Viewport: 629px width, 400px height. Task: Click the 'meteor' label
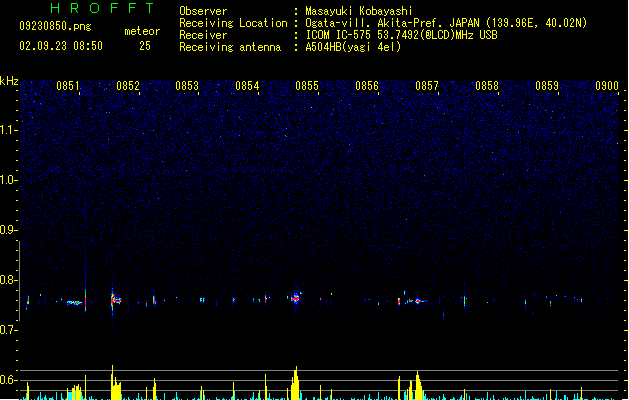point(142,31)
